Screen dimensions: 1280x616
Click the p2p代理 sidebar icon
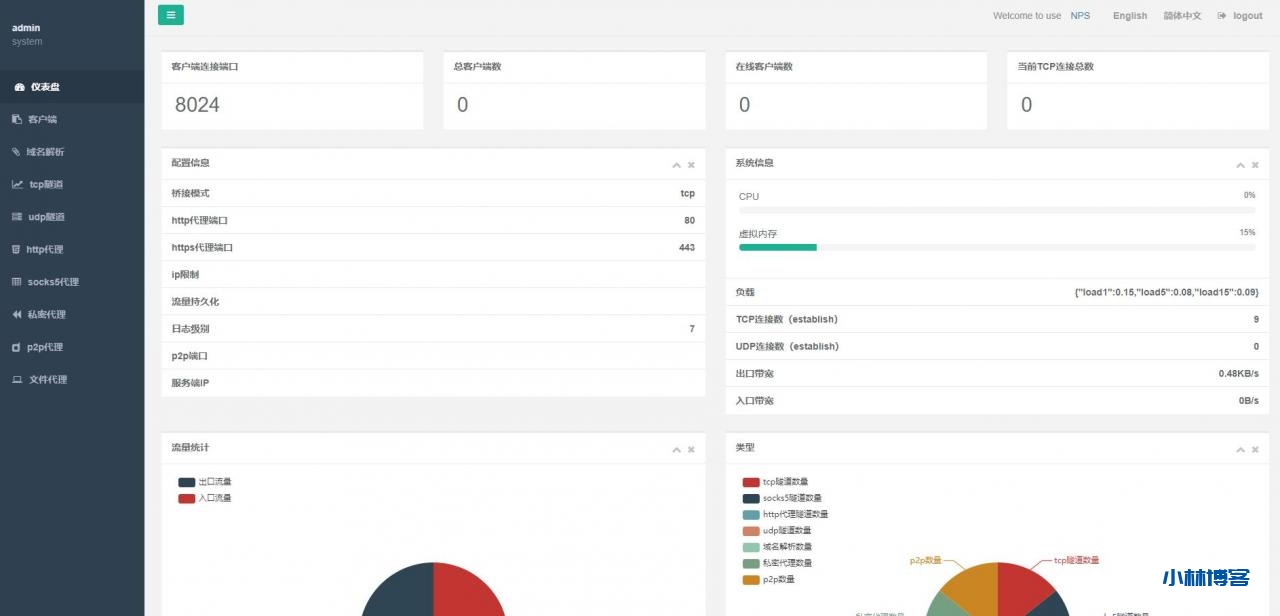17,347
